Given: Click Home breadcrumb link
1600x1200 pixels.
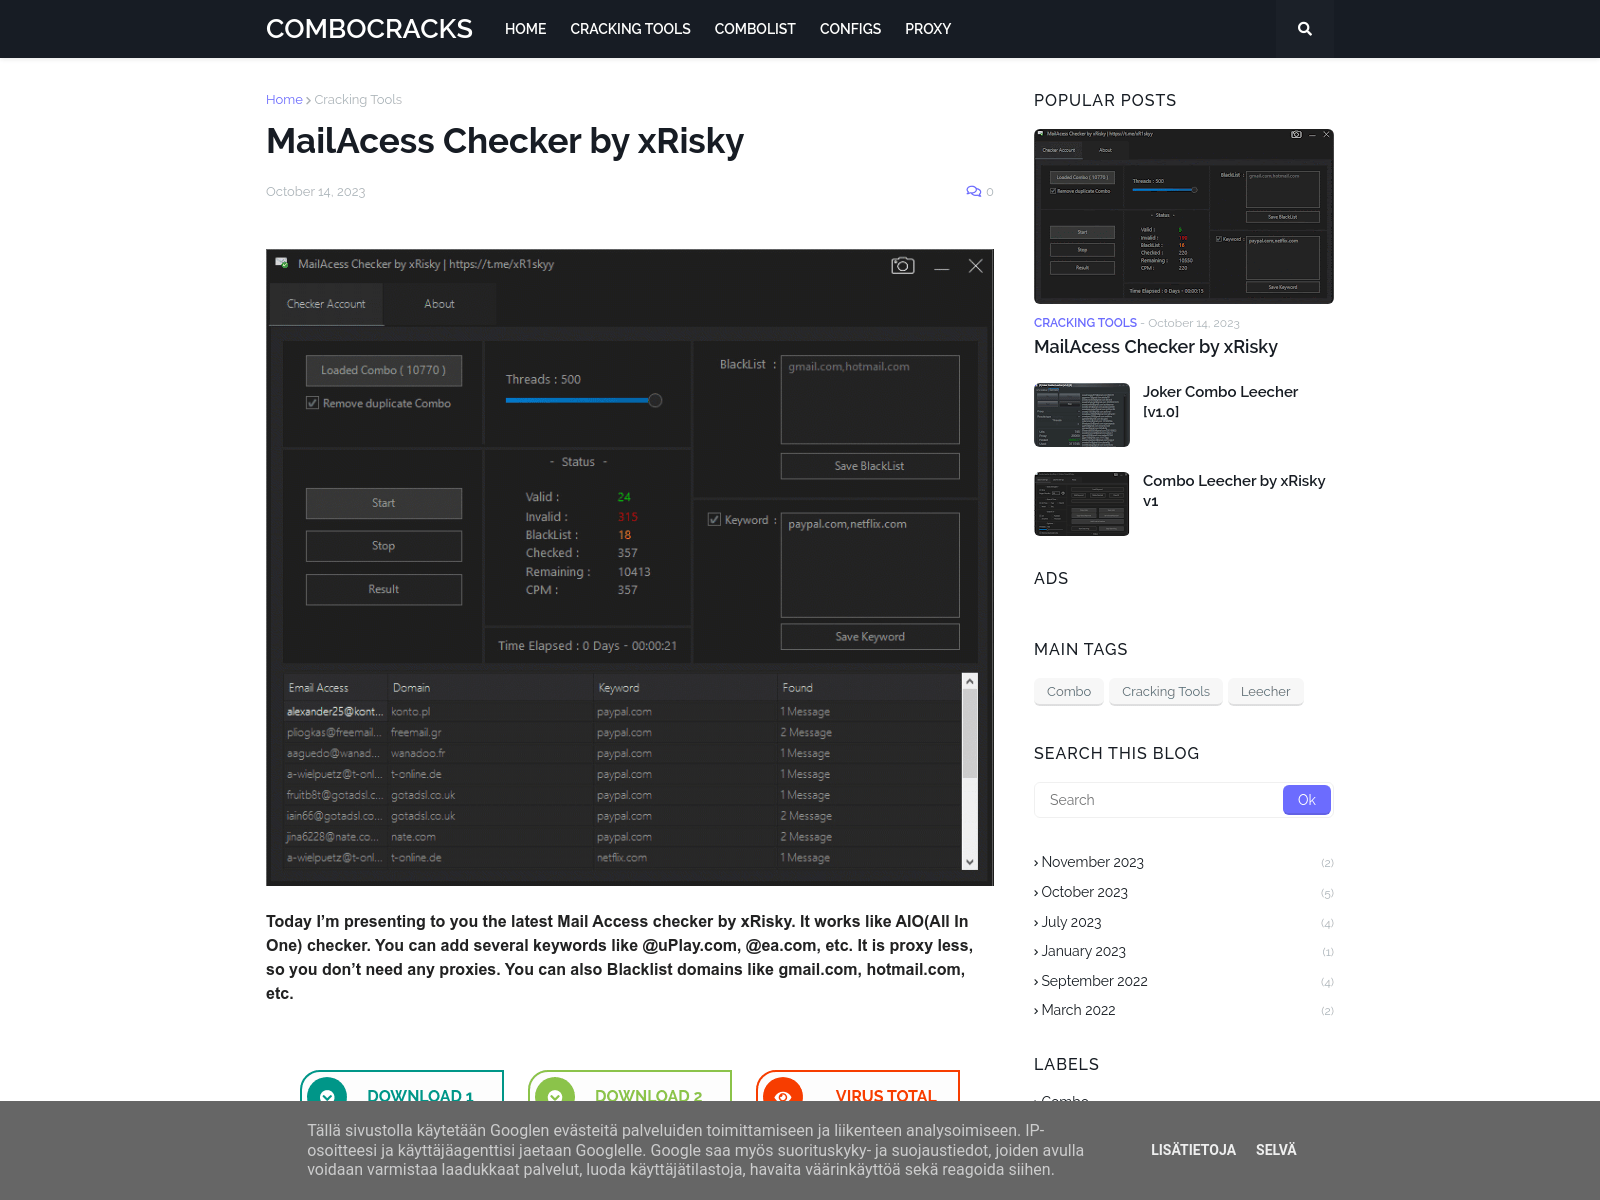Looking at the screenshot, I should [284, 99].
